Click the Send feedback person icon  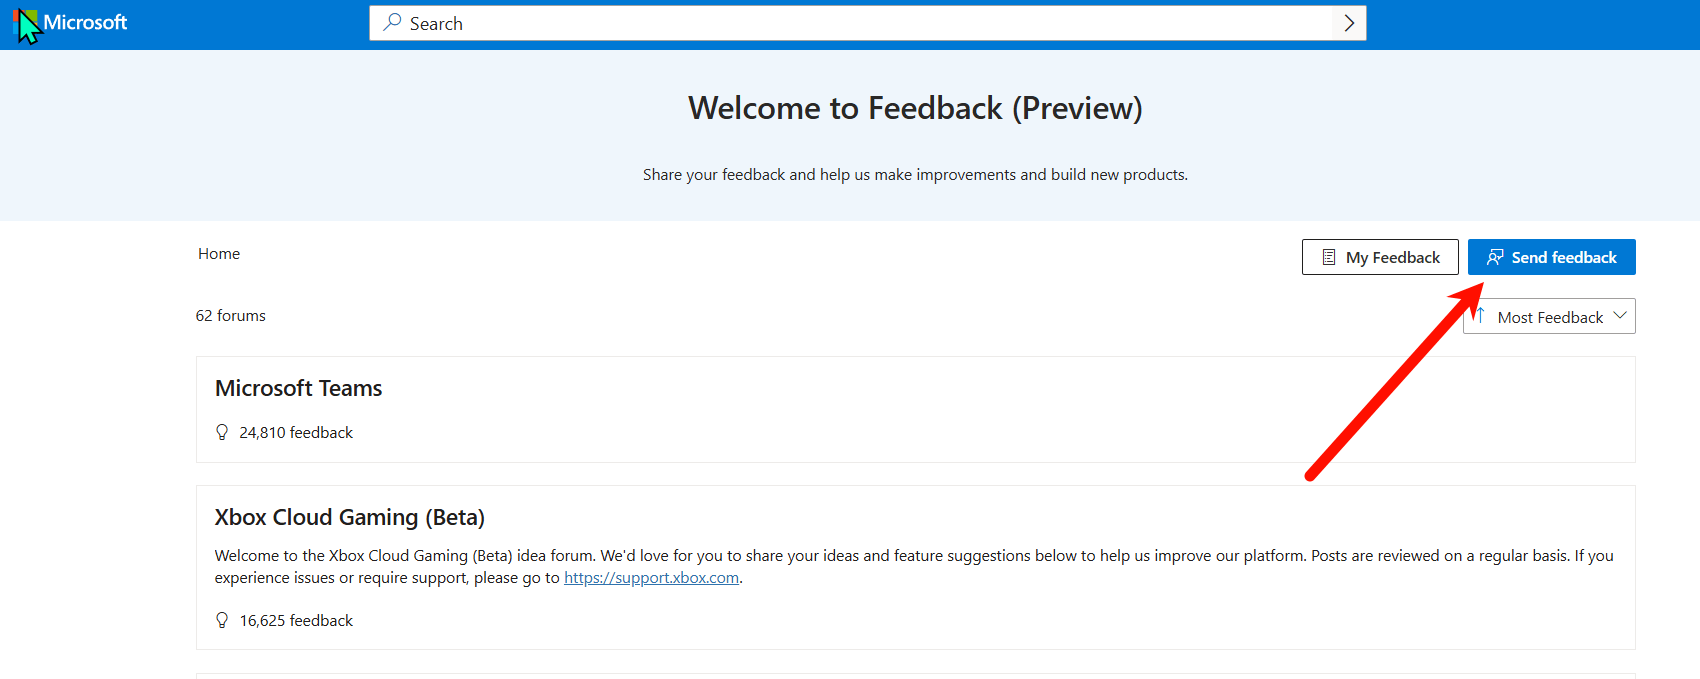click(1495, 257)
